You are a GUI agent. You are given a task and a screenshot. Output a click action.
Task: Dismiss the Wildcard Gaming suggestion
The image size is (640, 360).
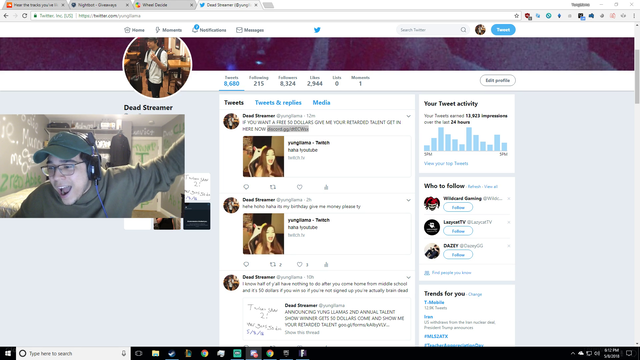[x=509, y=199]
